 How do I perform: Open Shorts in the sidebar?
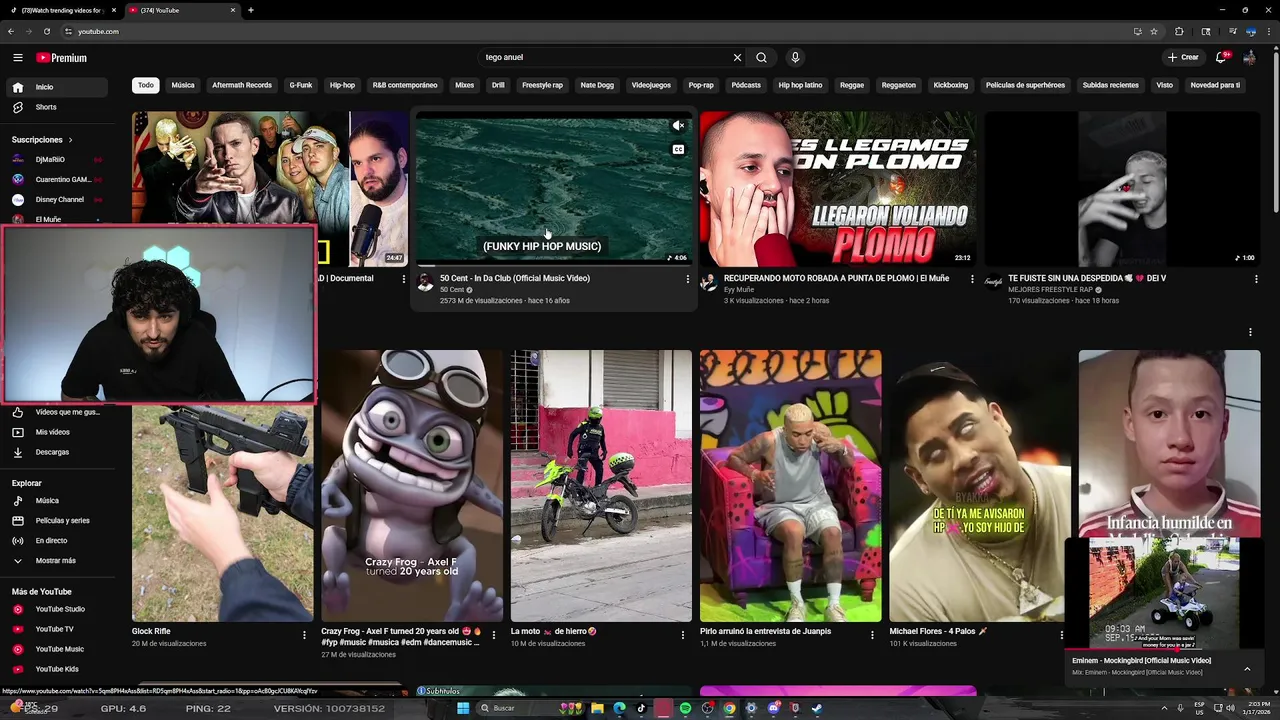(x=58, y=107)
